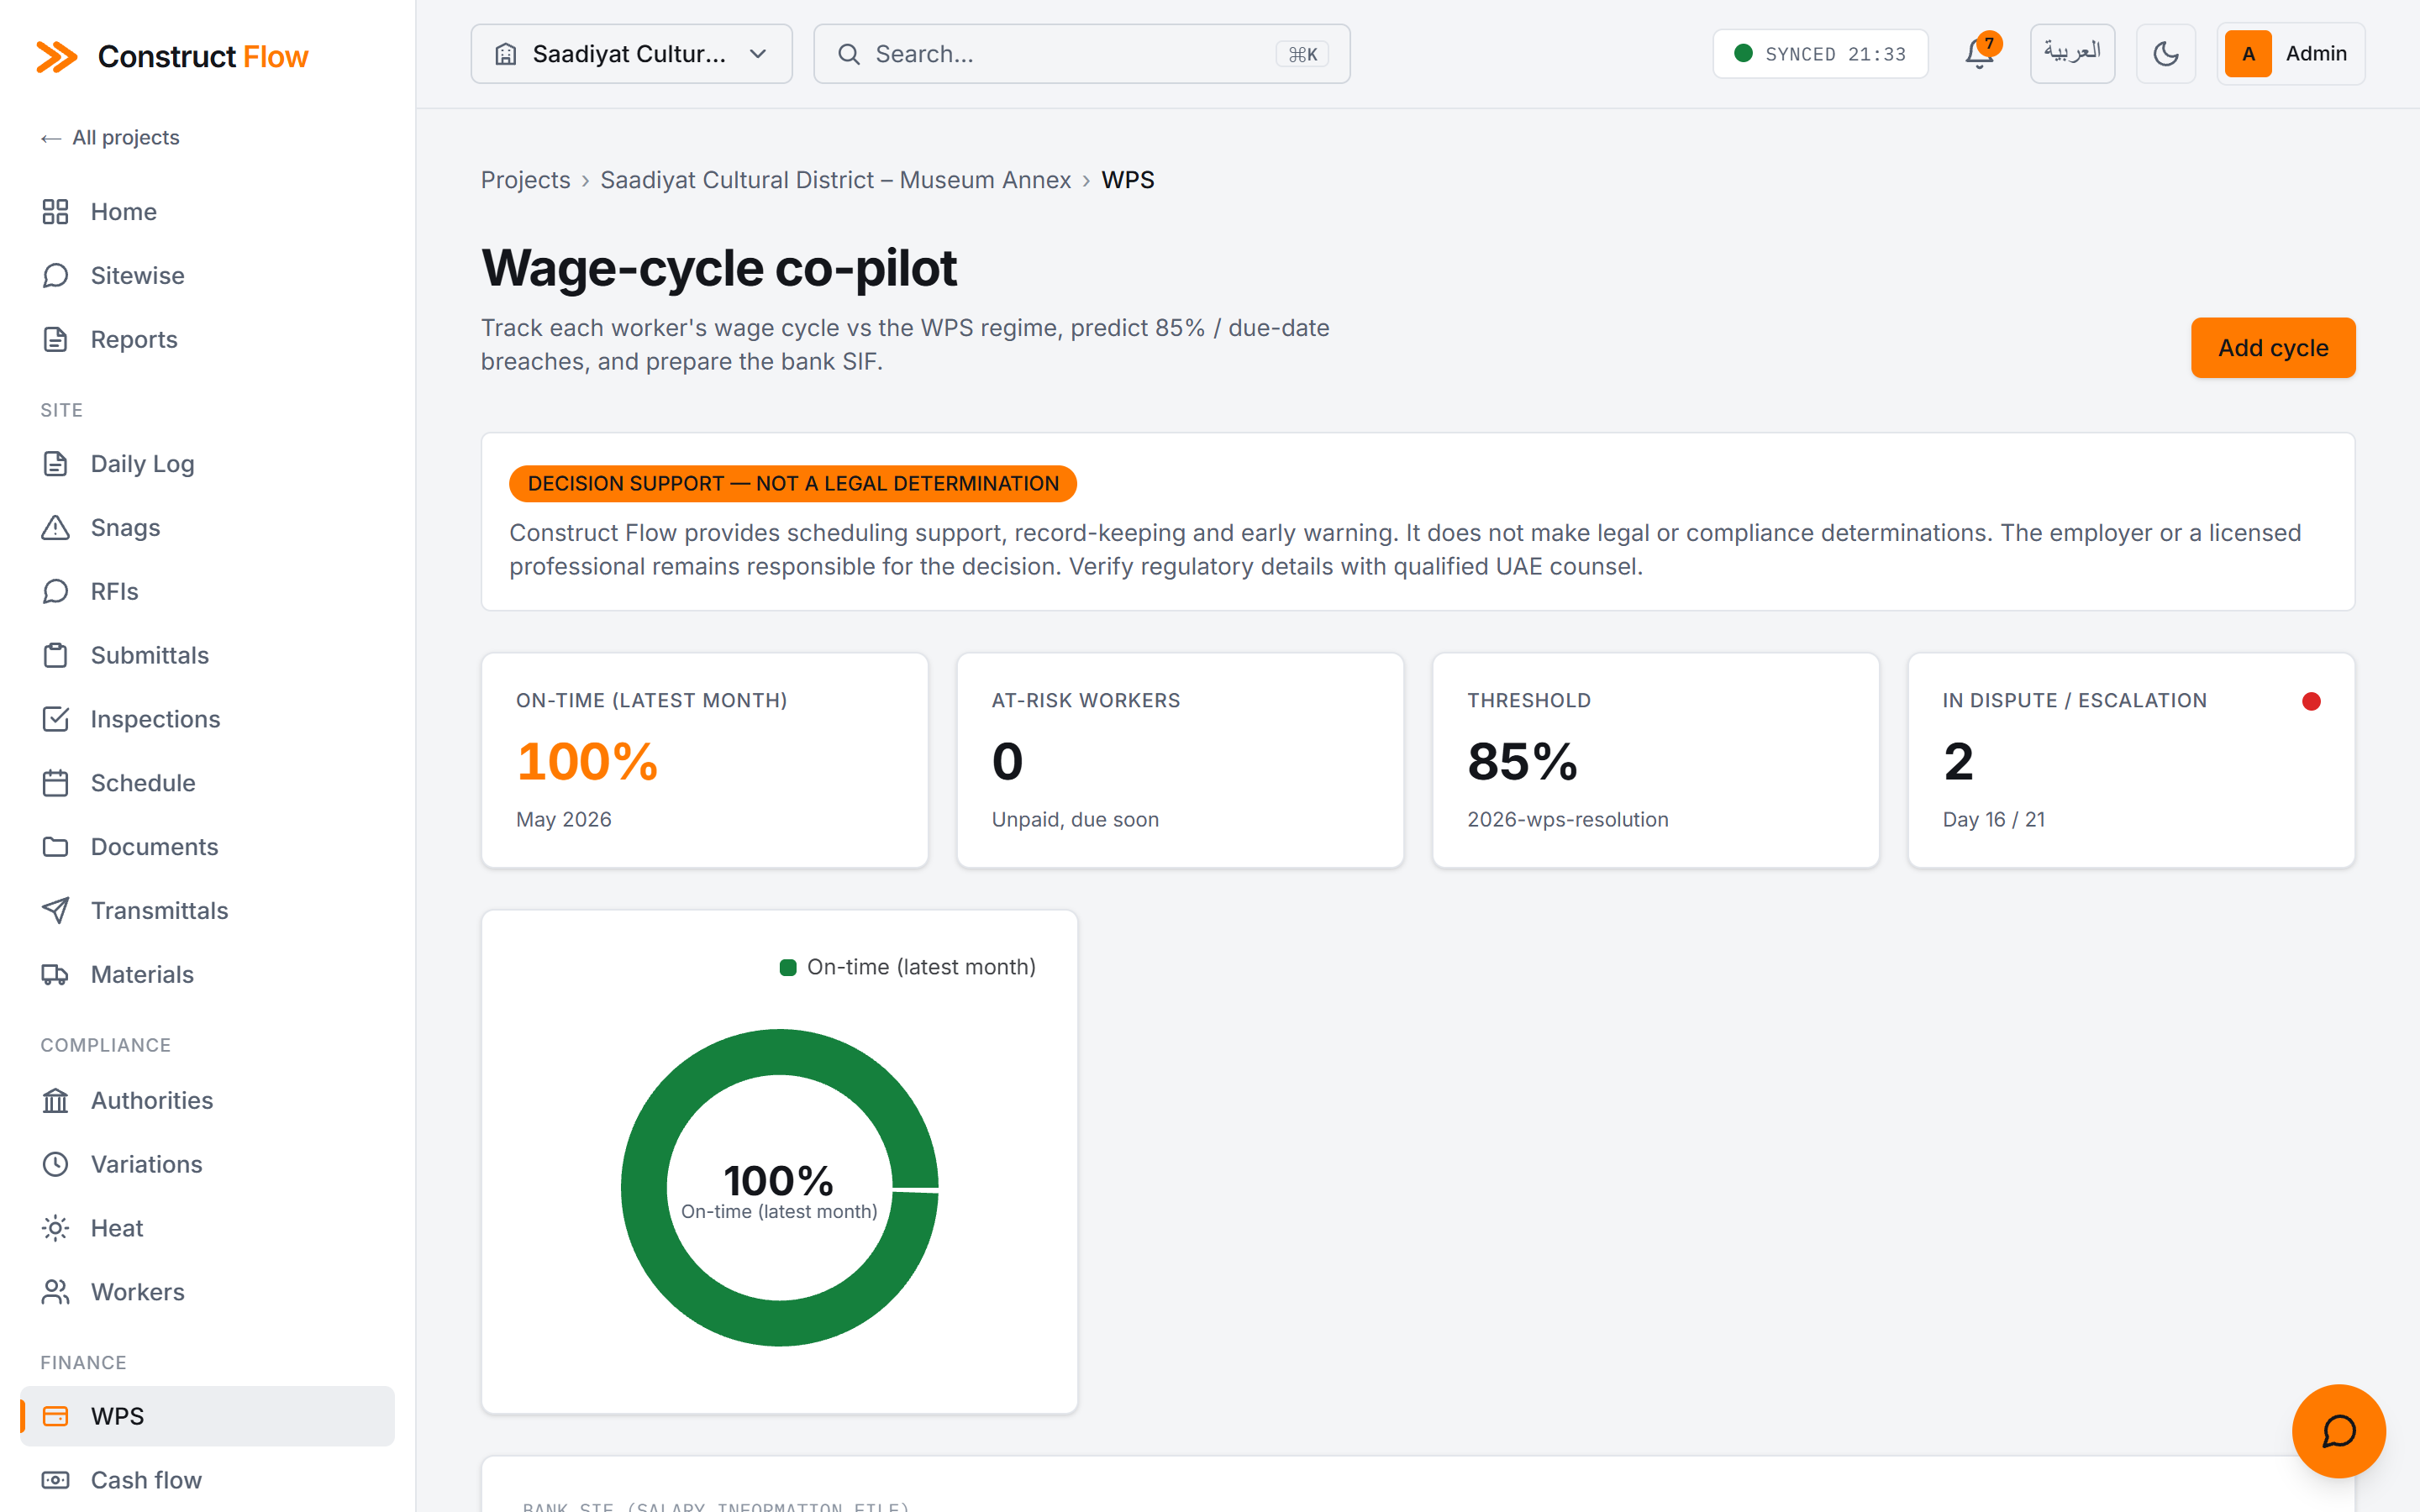The image size is (2420, 1512).
Task: Open Snags warning triangle icon
Action: pyautogui.click(x=55, y=528)
